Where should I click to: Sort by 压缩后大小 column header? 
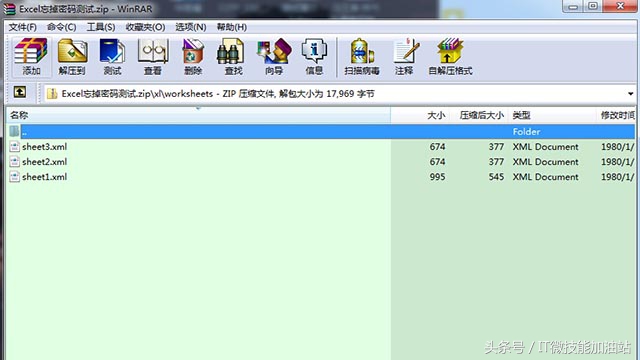478,115
